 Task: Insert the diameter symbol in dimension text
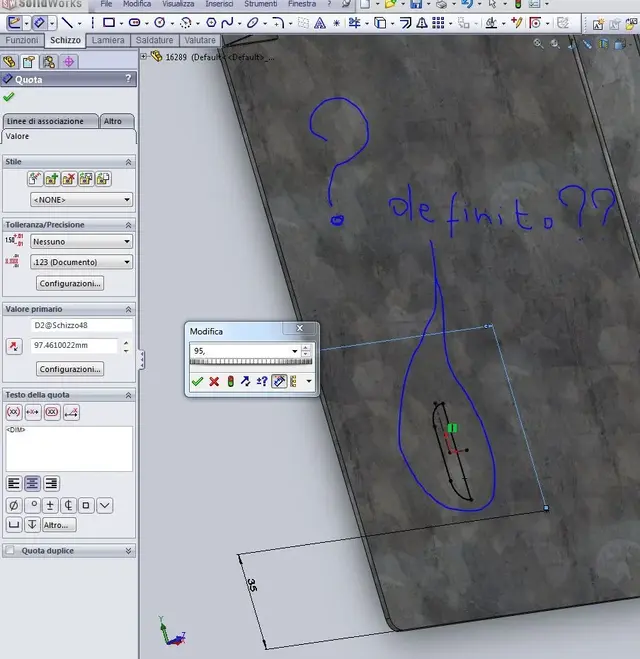pos(13,505)
